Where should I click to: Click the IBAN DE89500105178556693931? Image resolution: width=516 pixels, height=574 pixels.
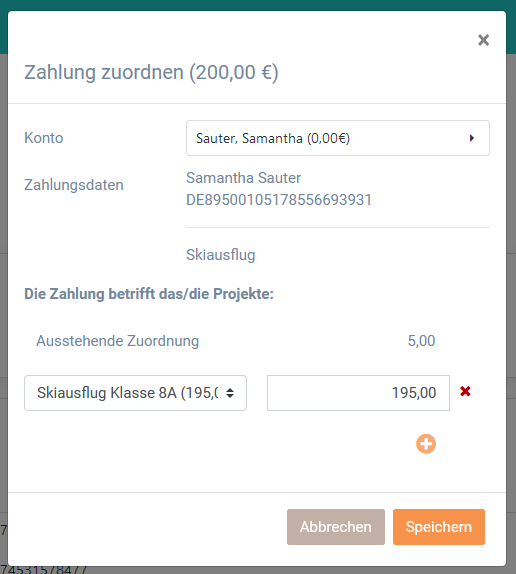(x=279, y=200)
